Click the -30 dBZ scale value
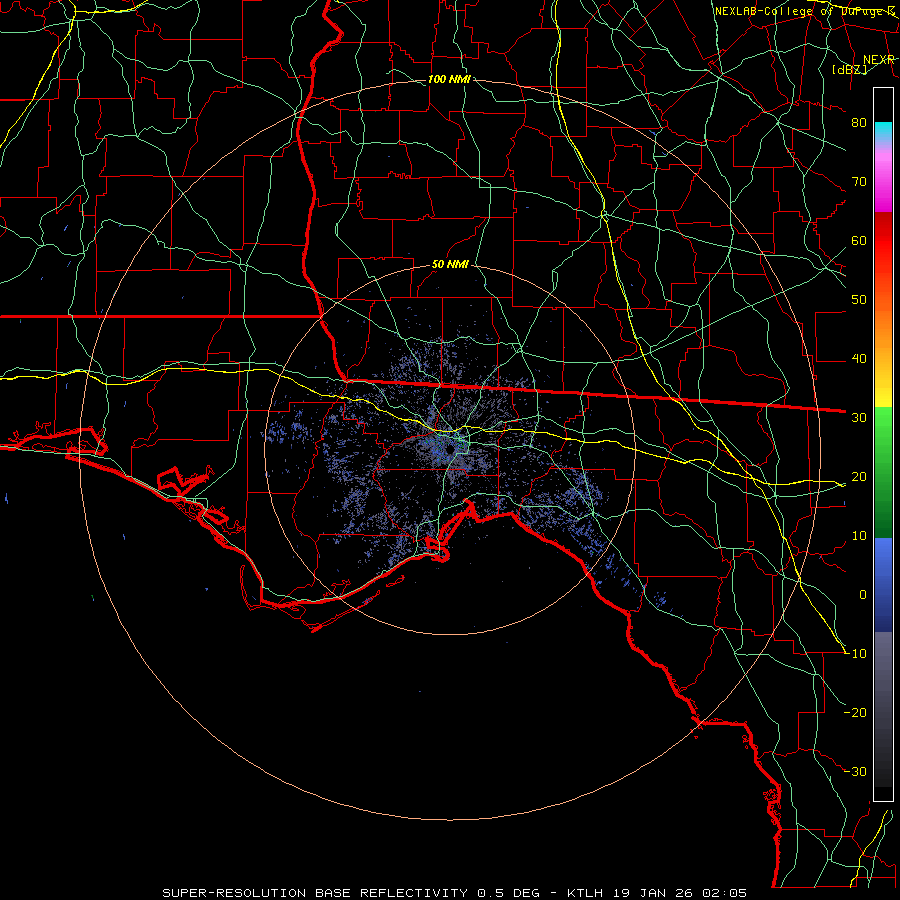 (x=855, y=771)
